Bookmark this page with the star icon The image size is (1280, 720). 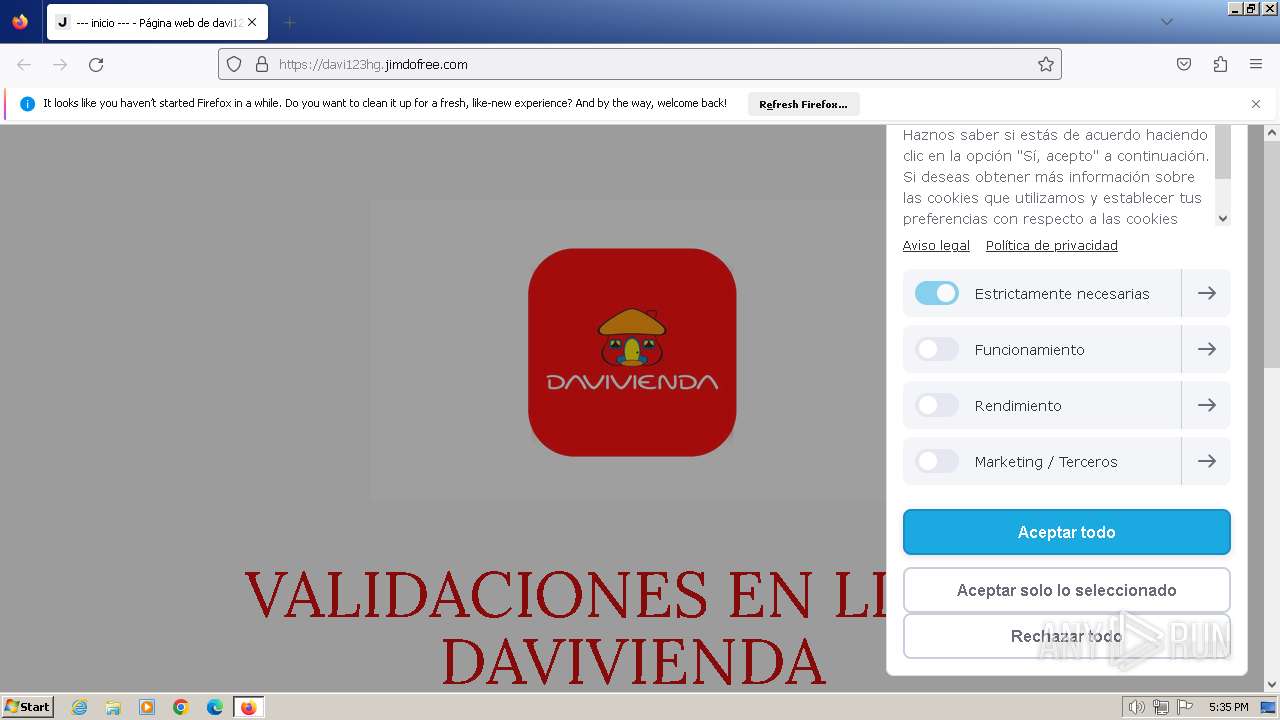1046,64
